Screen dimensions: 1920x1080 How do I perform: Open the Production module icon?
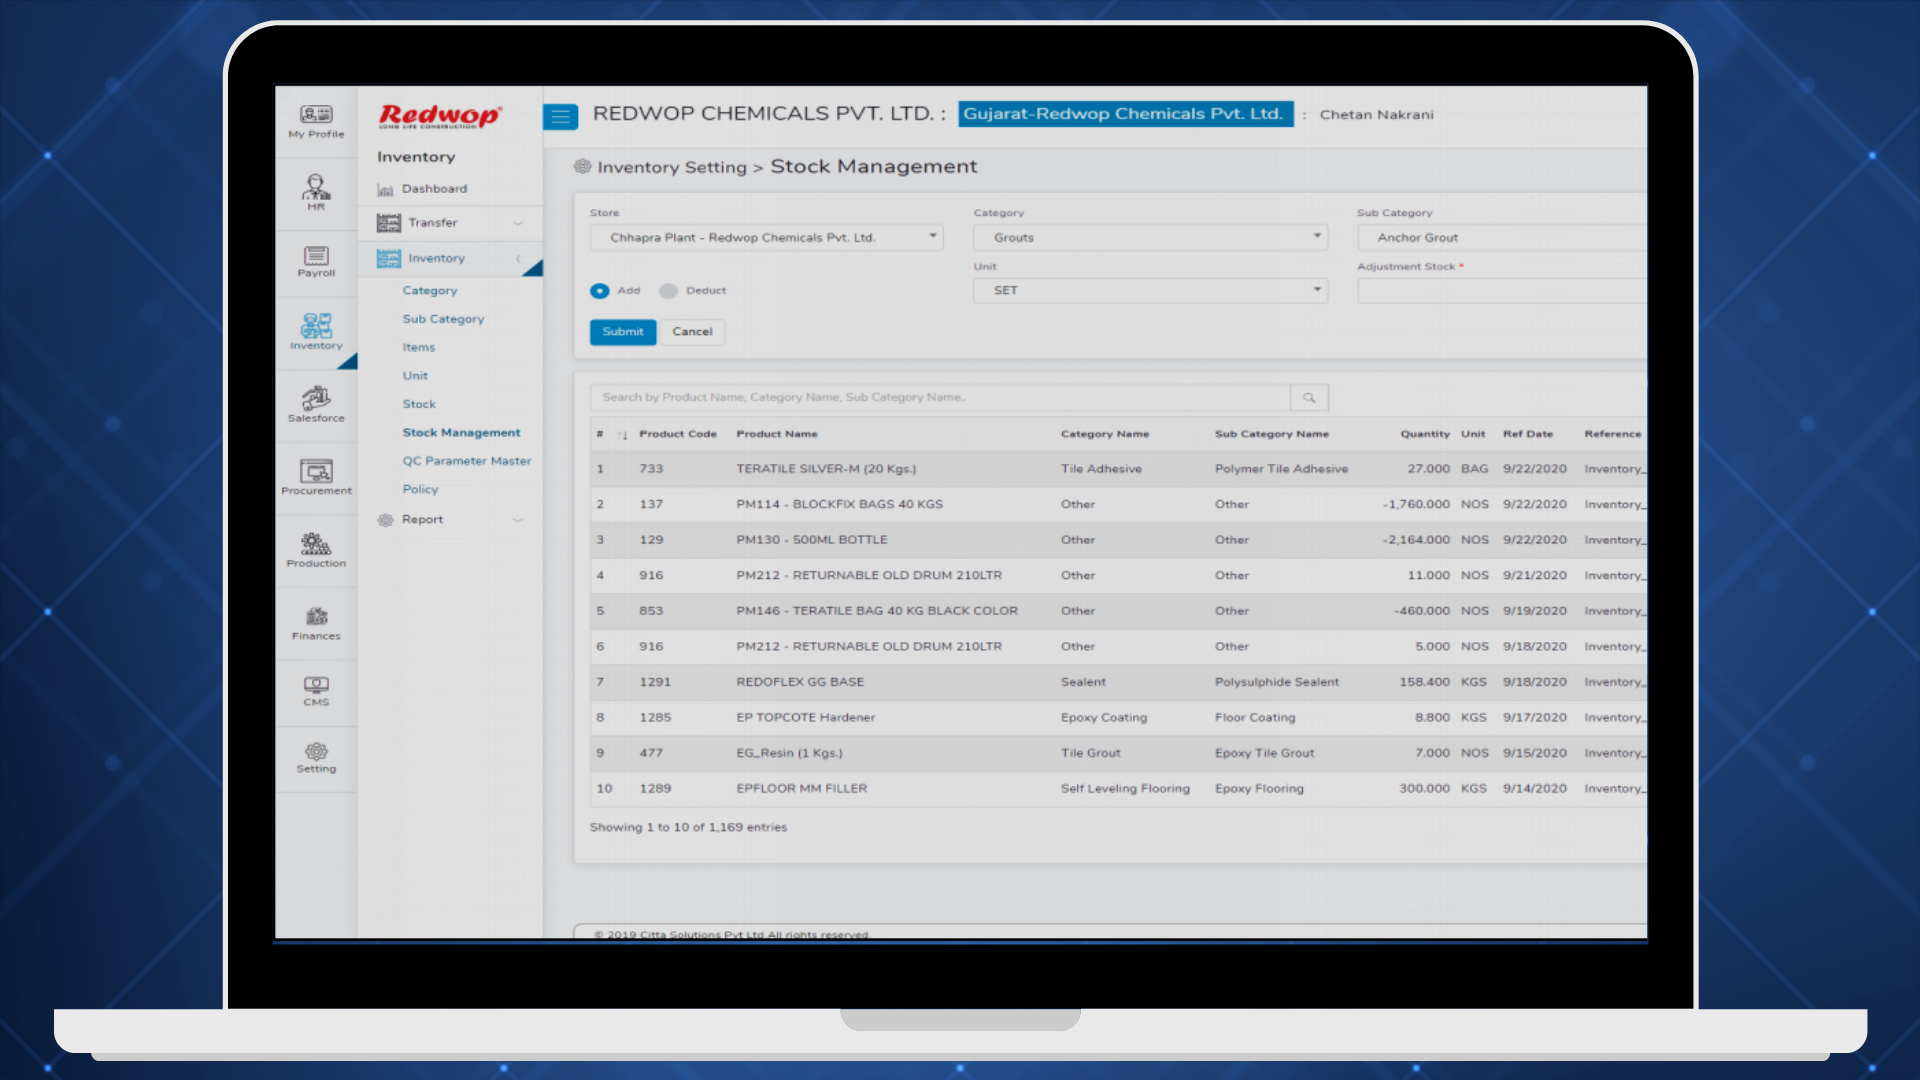pos(316,543)
